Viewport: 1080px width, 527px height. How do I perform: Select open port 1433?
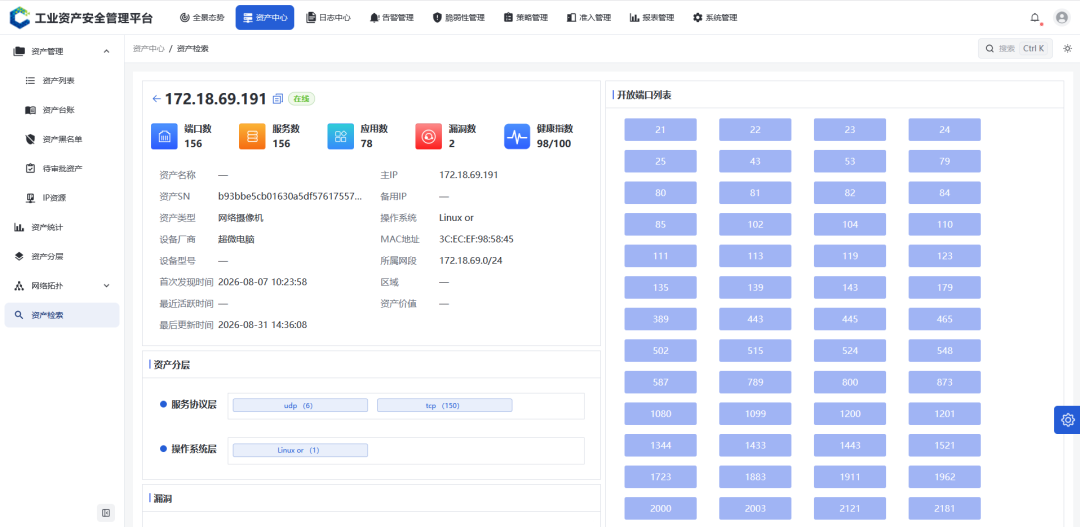click(x=755, y=445)
